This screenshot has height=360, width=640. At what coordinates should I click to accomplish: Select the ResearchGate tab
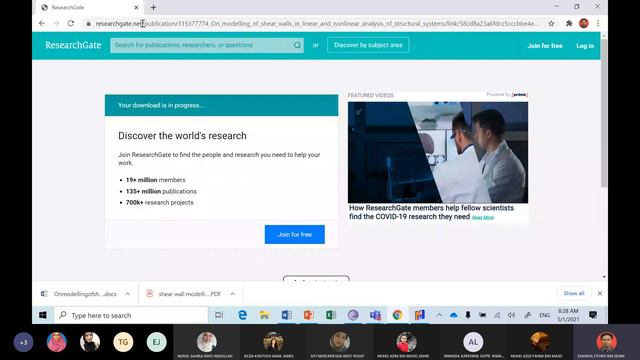pyautogui.click(x=88, y=7)
